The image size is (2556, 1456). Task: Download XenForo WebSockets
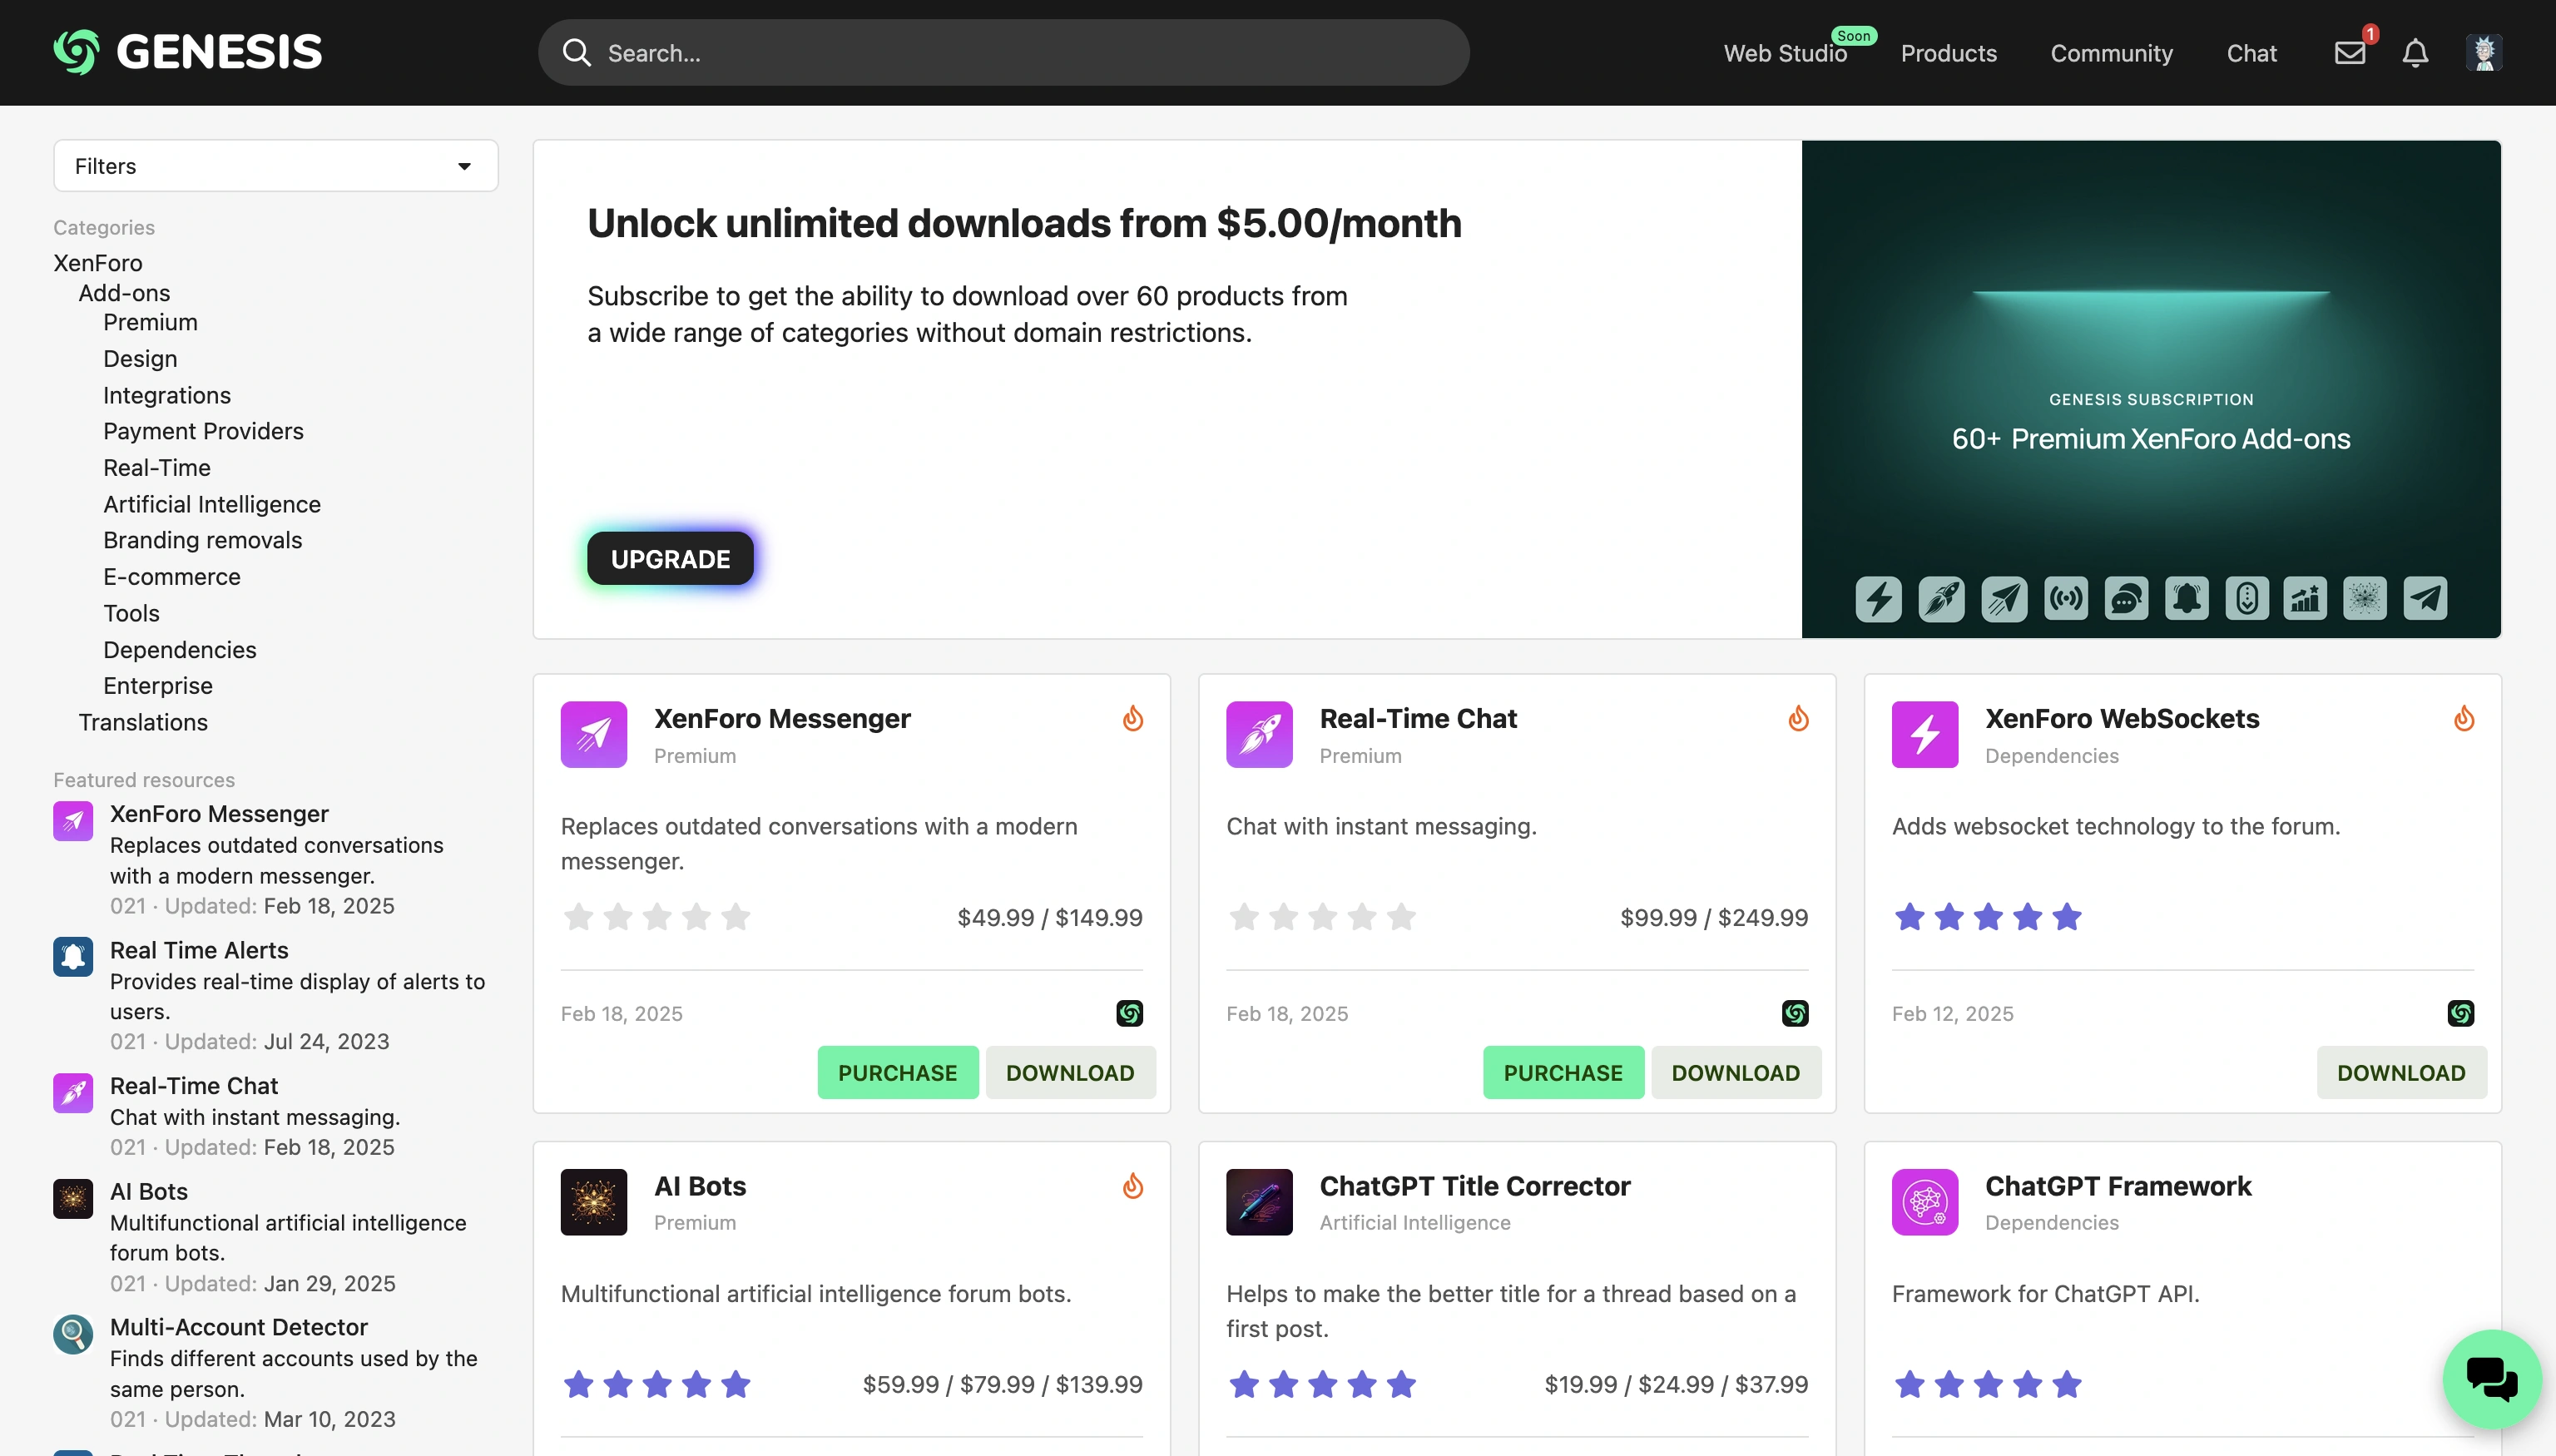tap(2401, 1072)
